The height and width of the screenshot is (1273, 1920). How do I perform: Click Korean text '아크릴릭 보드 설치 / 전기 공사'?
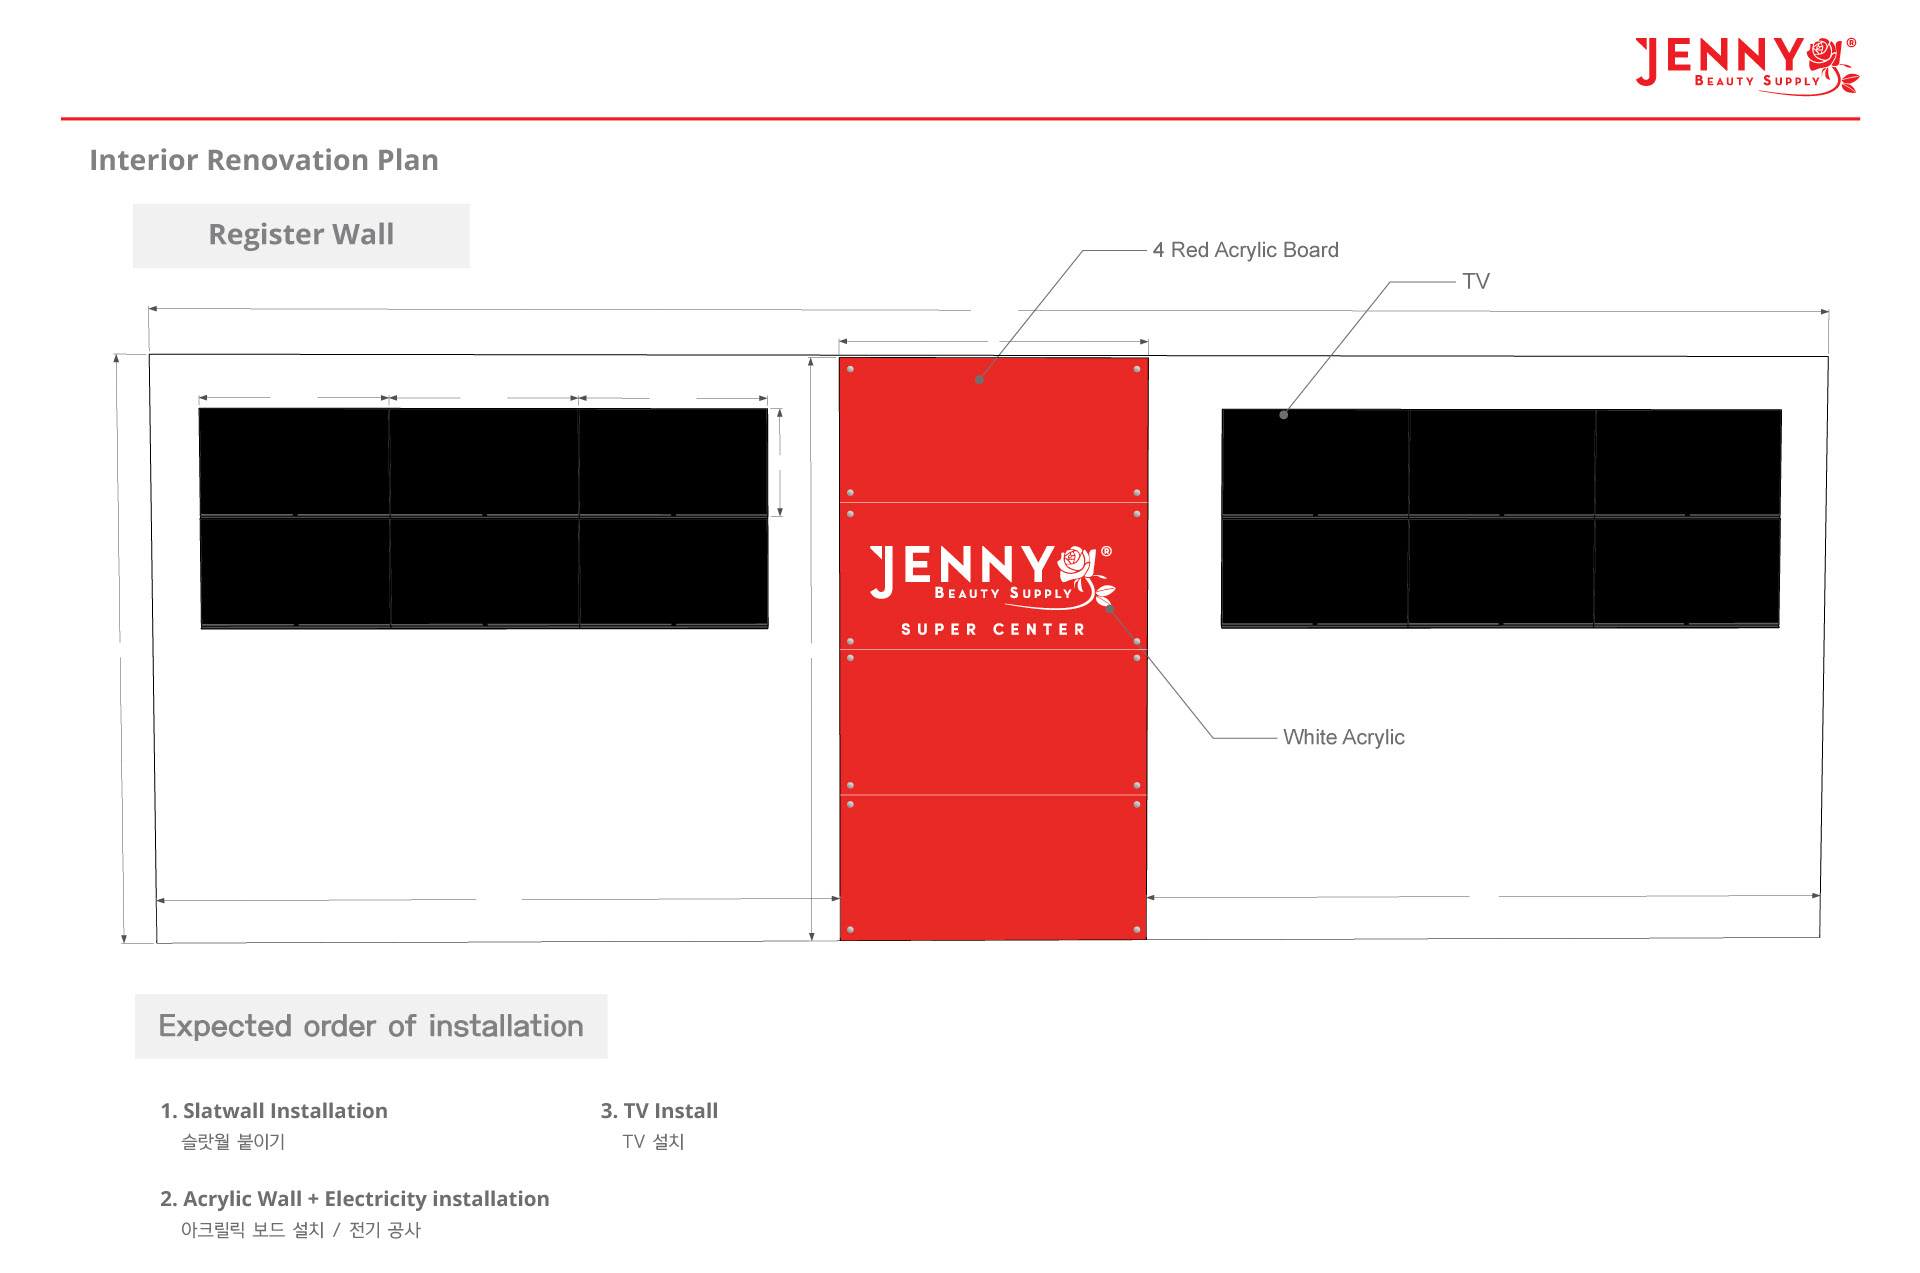[301, 1230]
